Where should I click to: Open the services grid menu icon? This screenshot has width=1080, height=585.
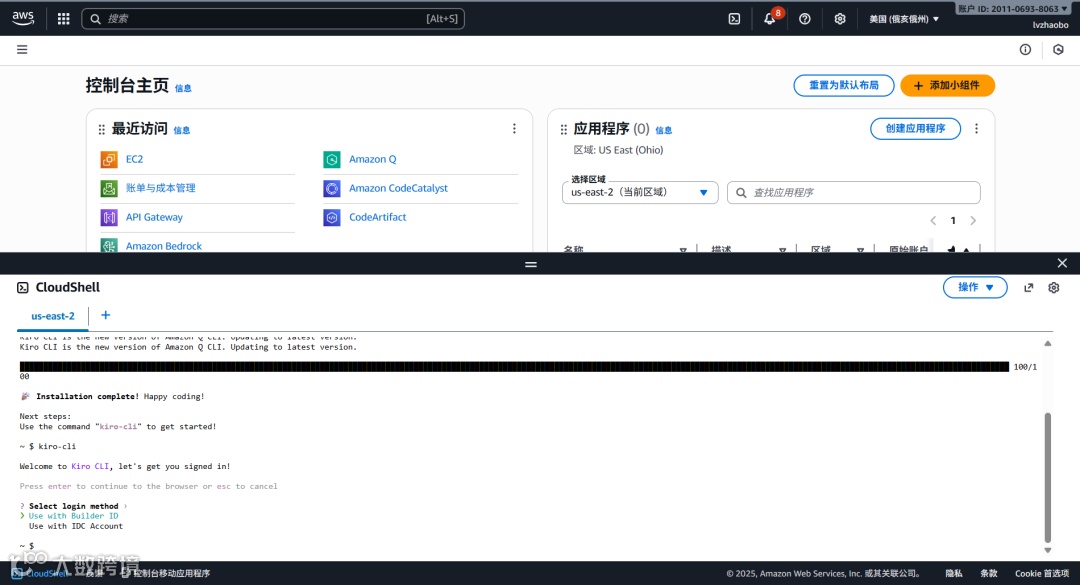pyautogui.click(x=63, y=19)
